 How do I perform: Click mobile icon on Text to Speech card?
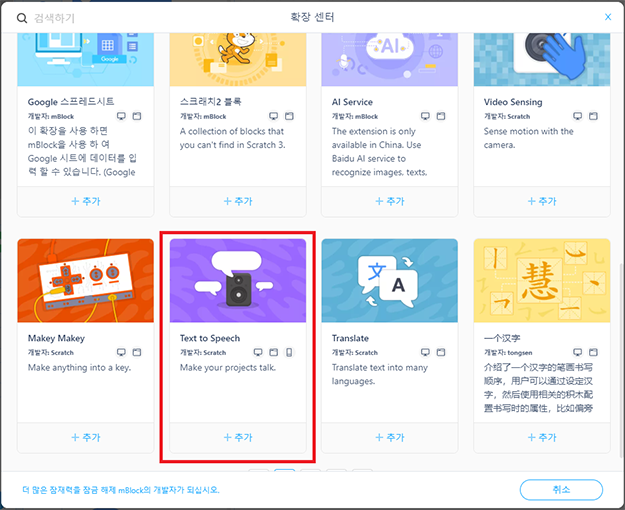289,352
